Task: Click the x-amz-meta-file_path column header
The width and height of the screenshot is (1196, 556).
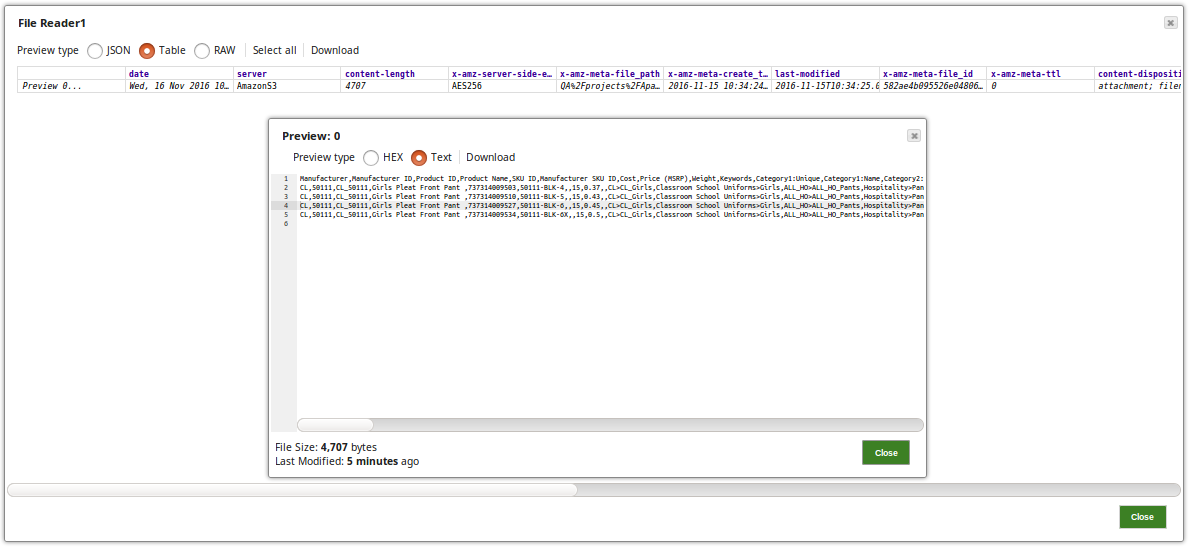Action: [610, 73]
